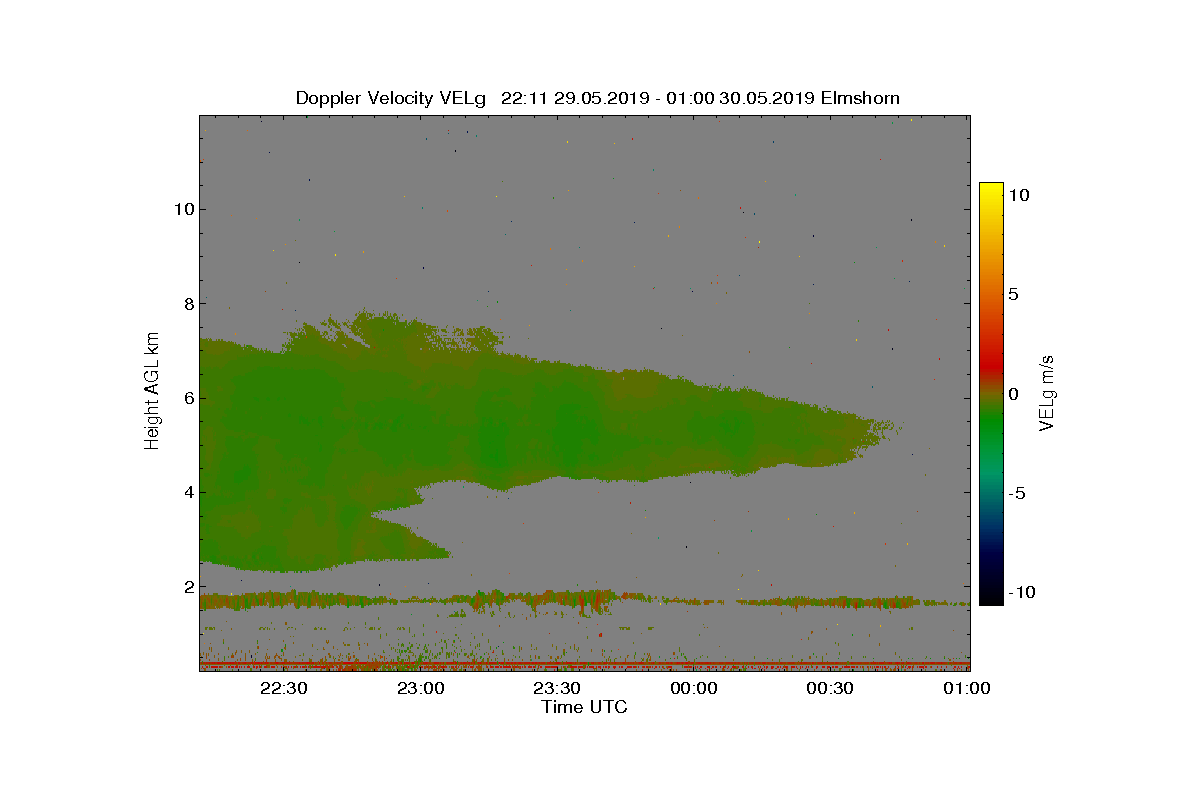Viewport: 1200px width, 800px height.
Task: Click the 'VELg m/s' colorbar label
Action: pyautogui.click(x=1048, y=392)
